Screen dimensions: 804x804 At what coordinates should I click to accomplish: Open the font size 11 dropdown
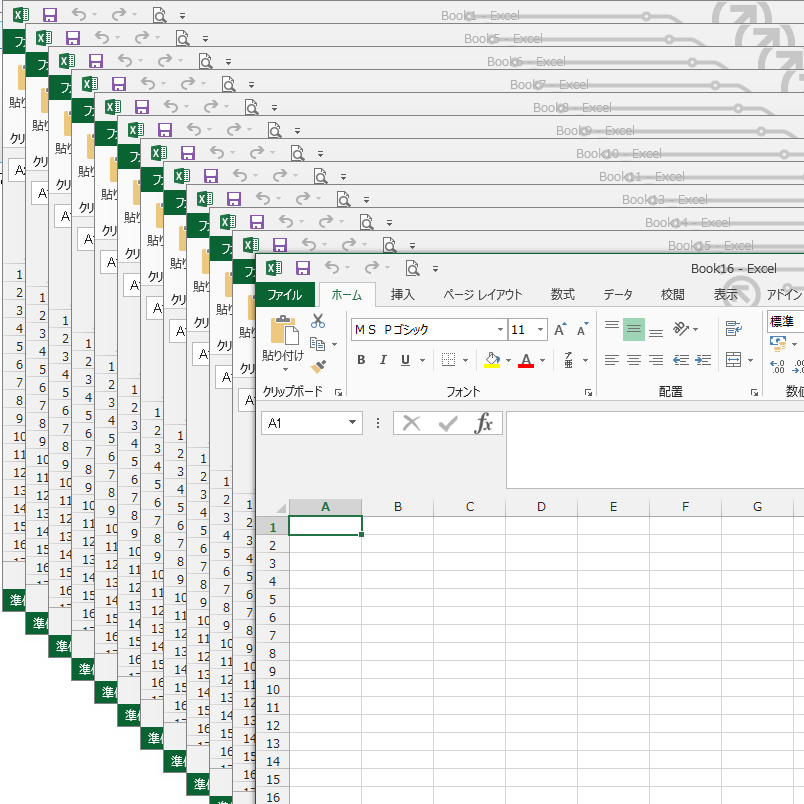click(x=540, y=329)
